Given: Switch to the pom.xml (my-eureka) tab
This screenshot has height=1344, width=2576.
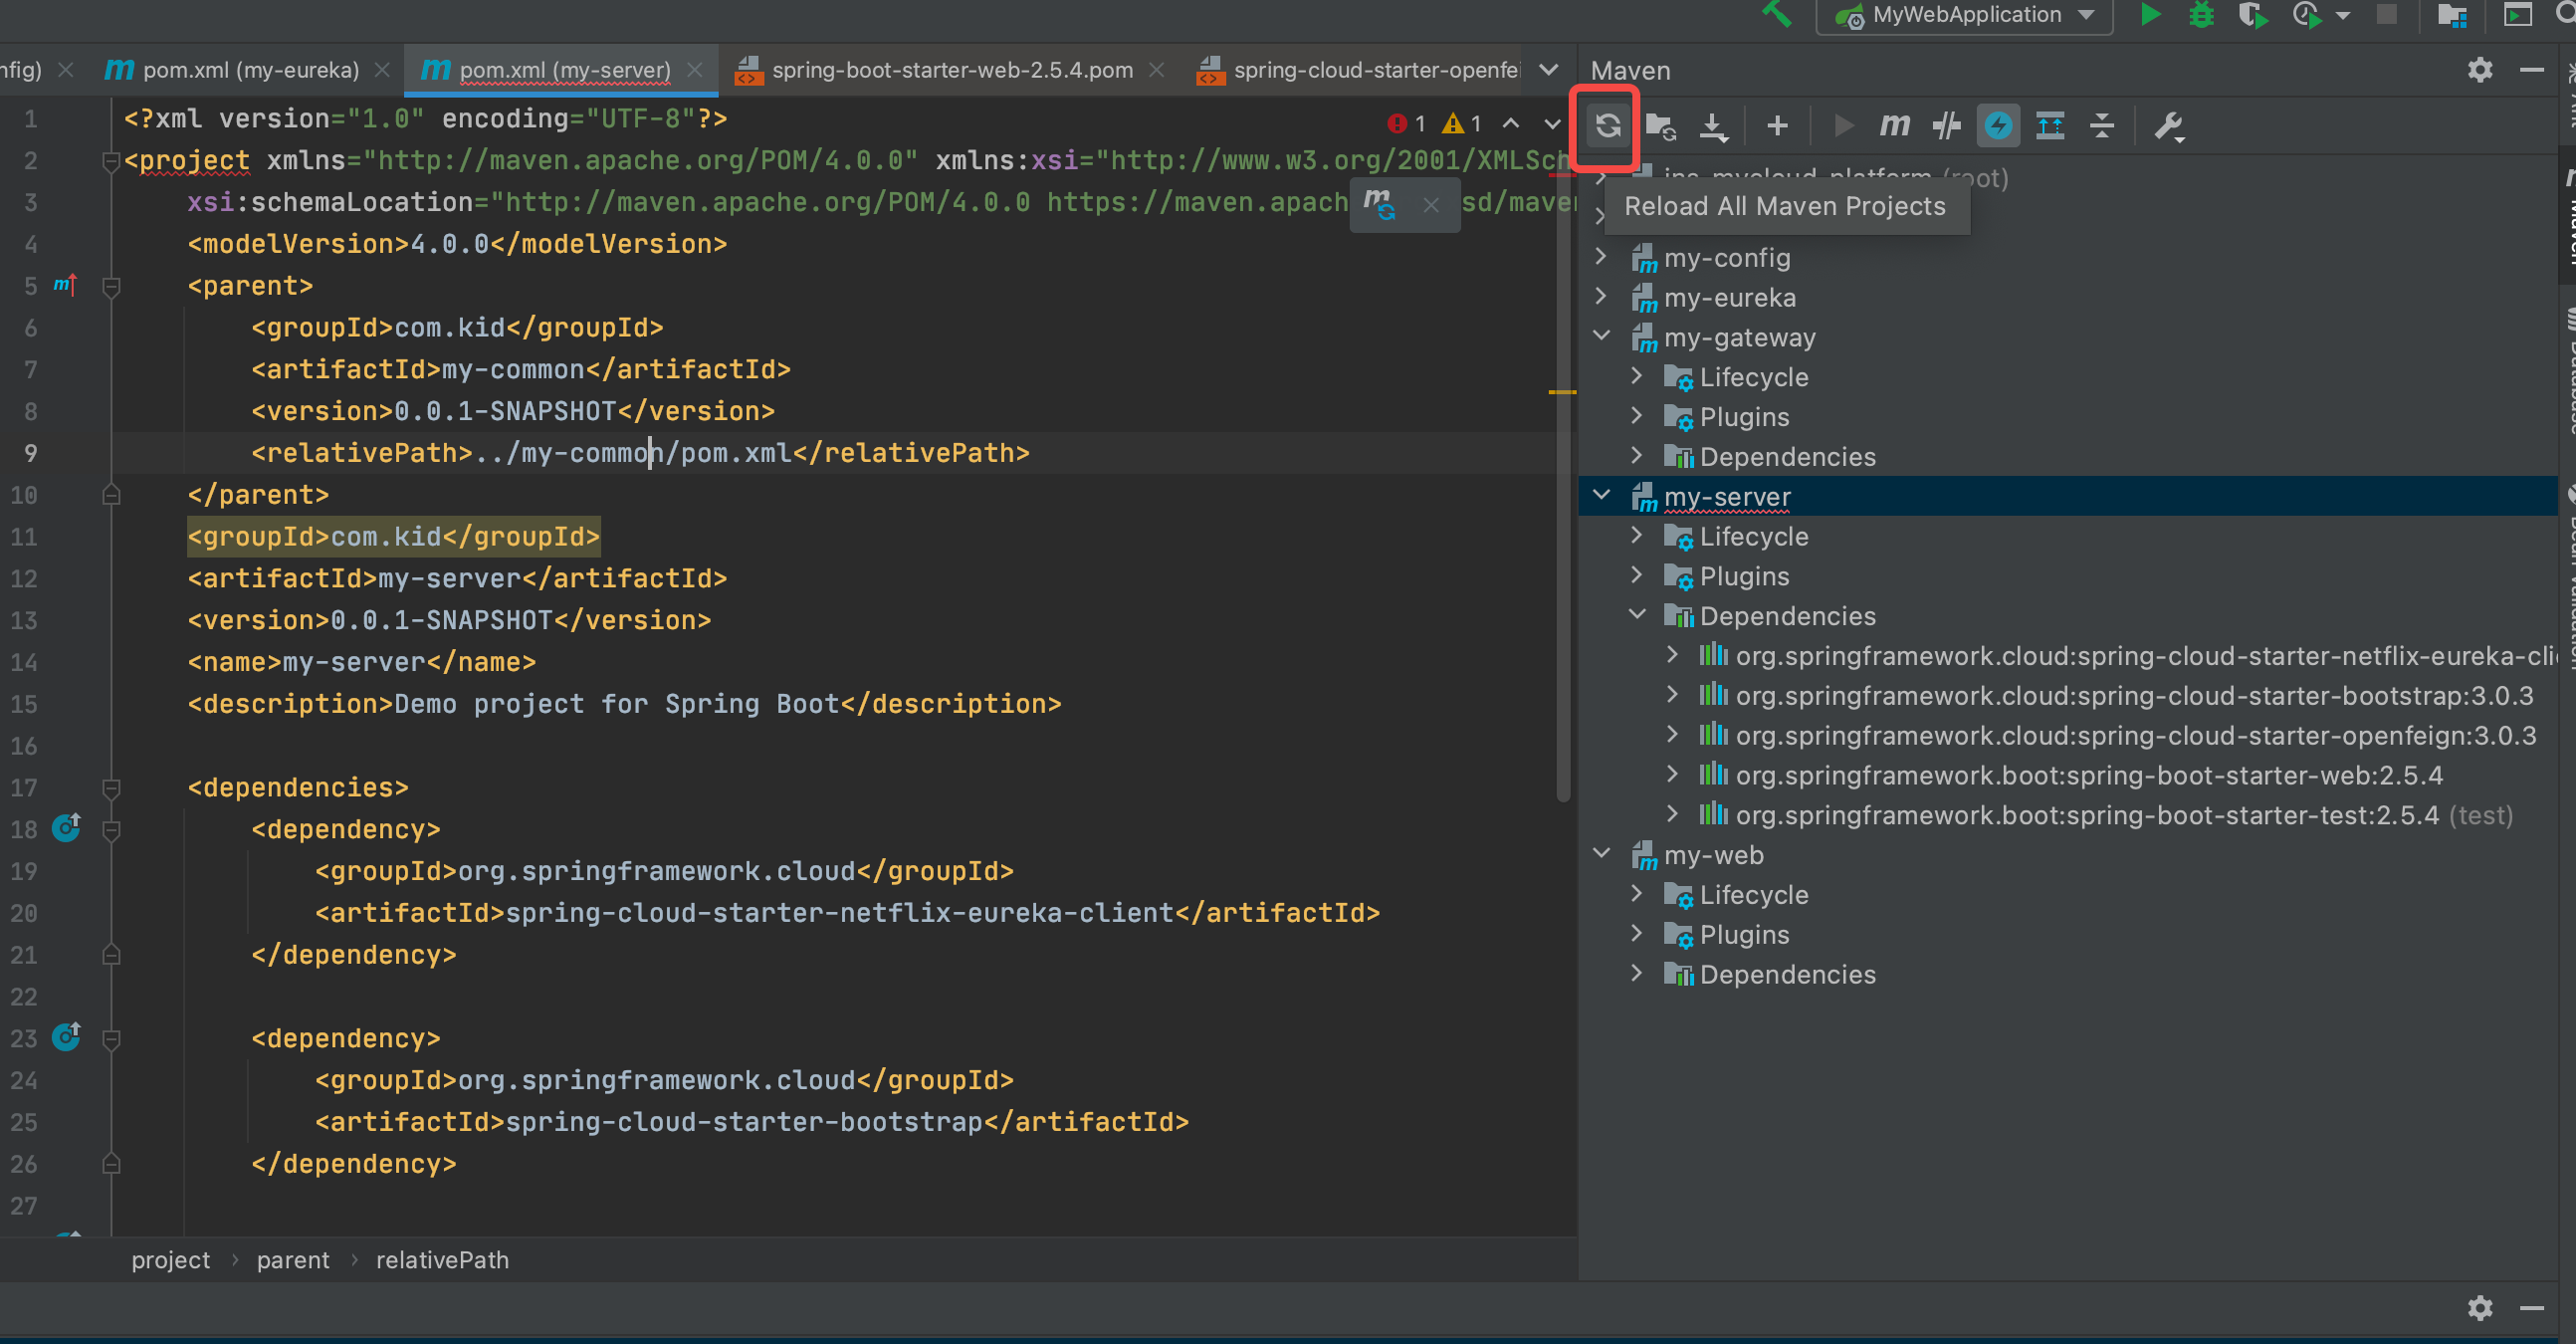Looking at the screenshot, I should 250,69.
